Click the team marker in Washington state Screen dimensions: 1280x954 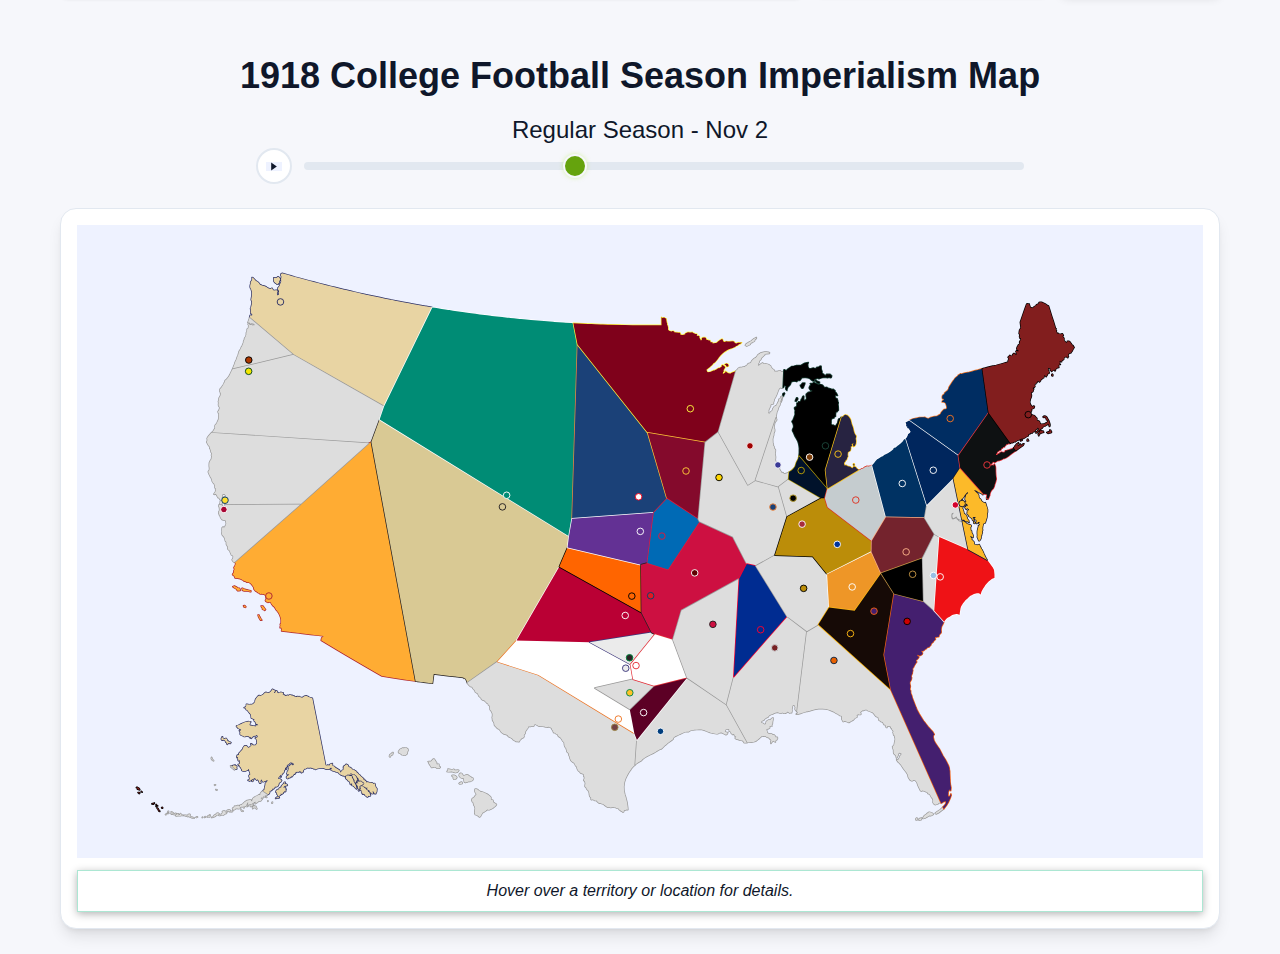point(279,301)
